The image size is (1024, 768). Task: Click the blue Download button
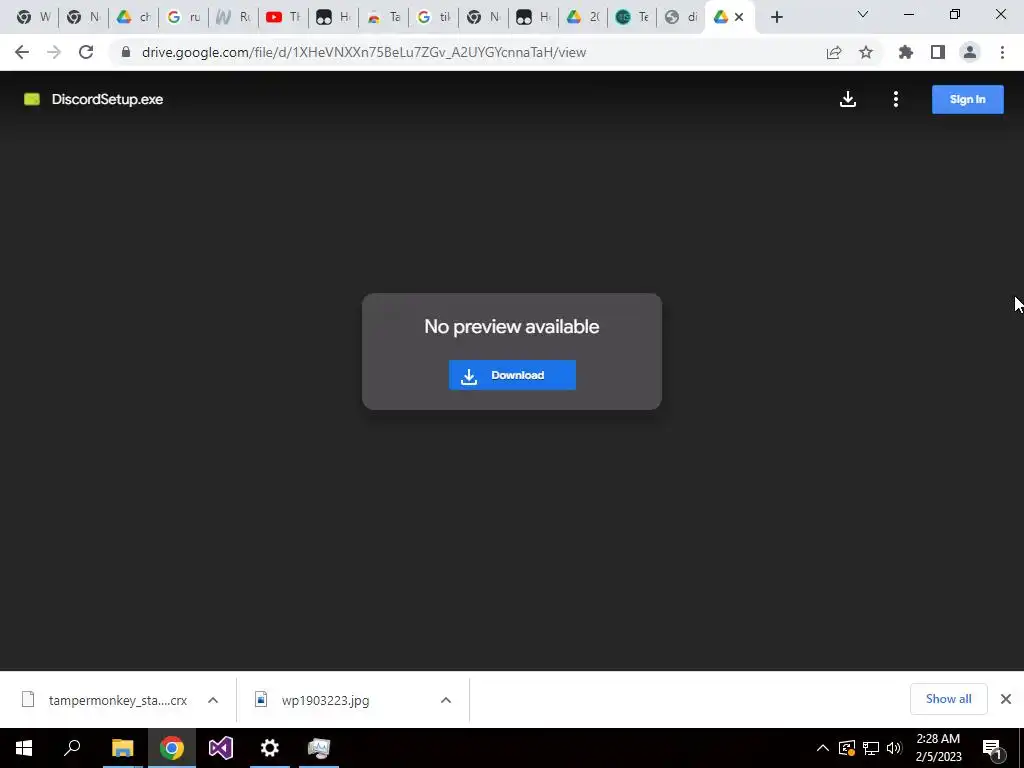[x=512, y=375]
